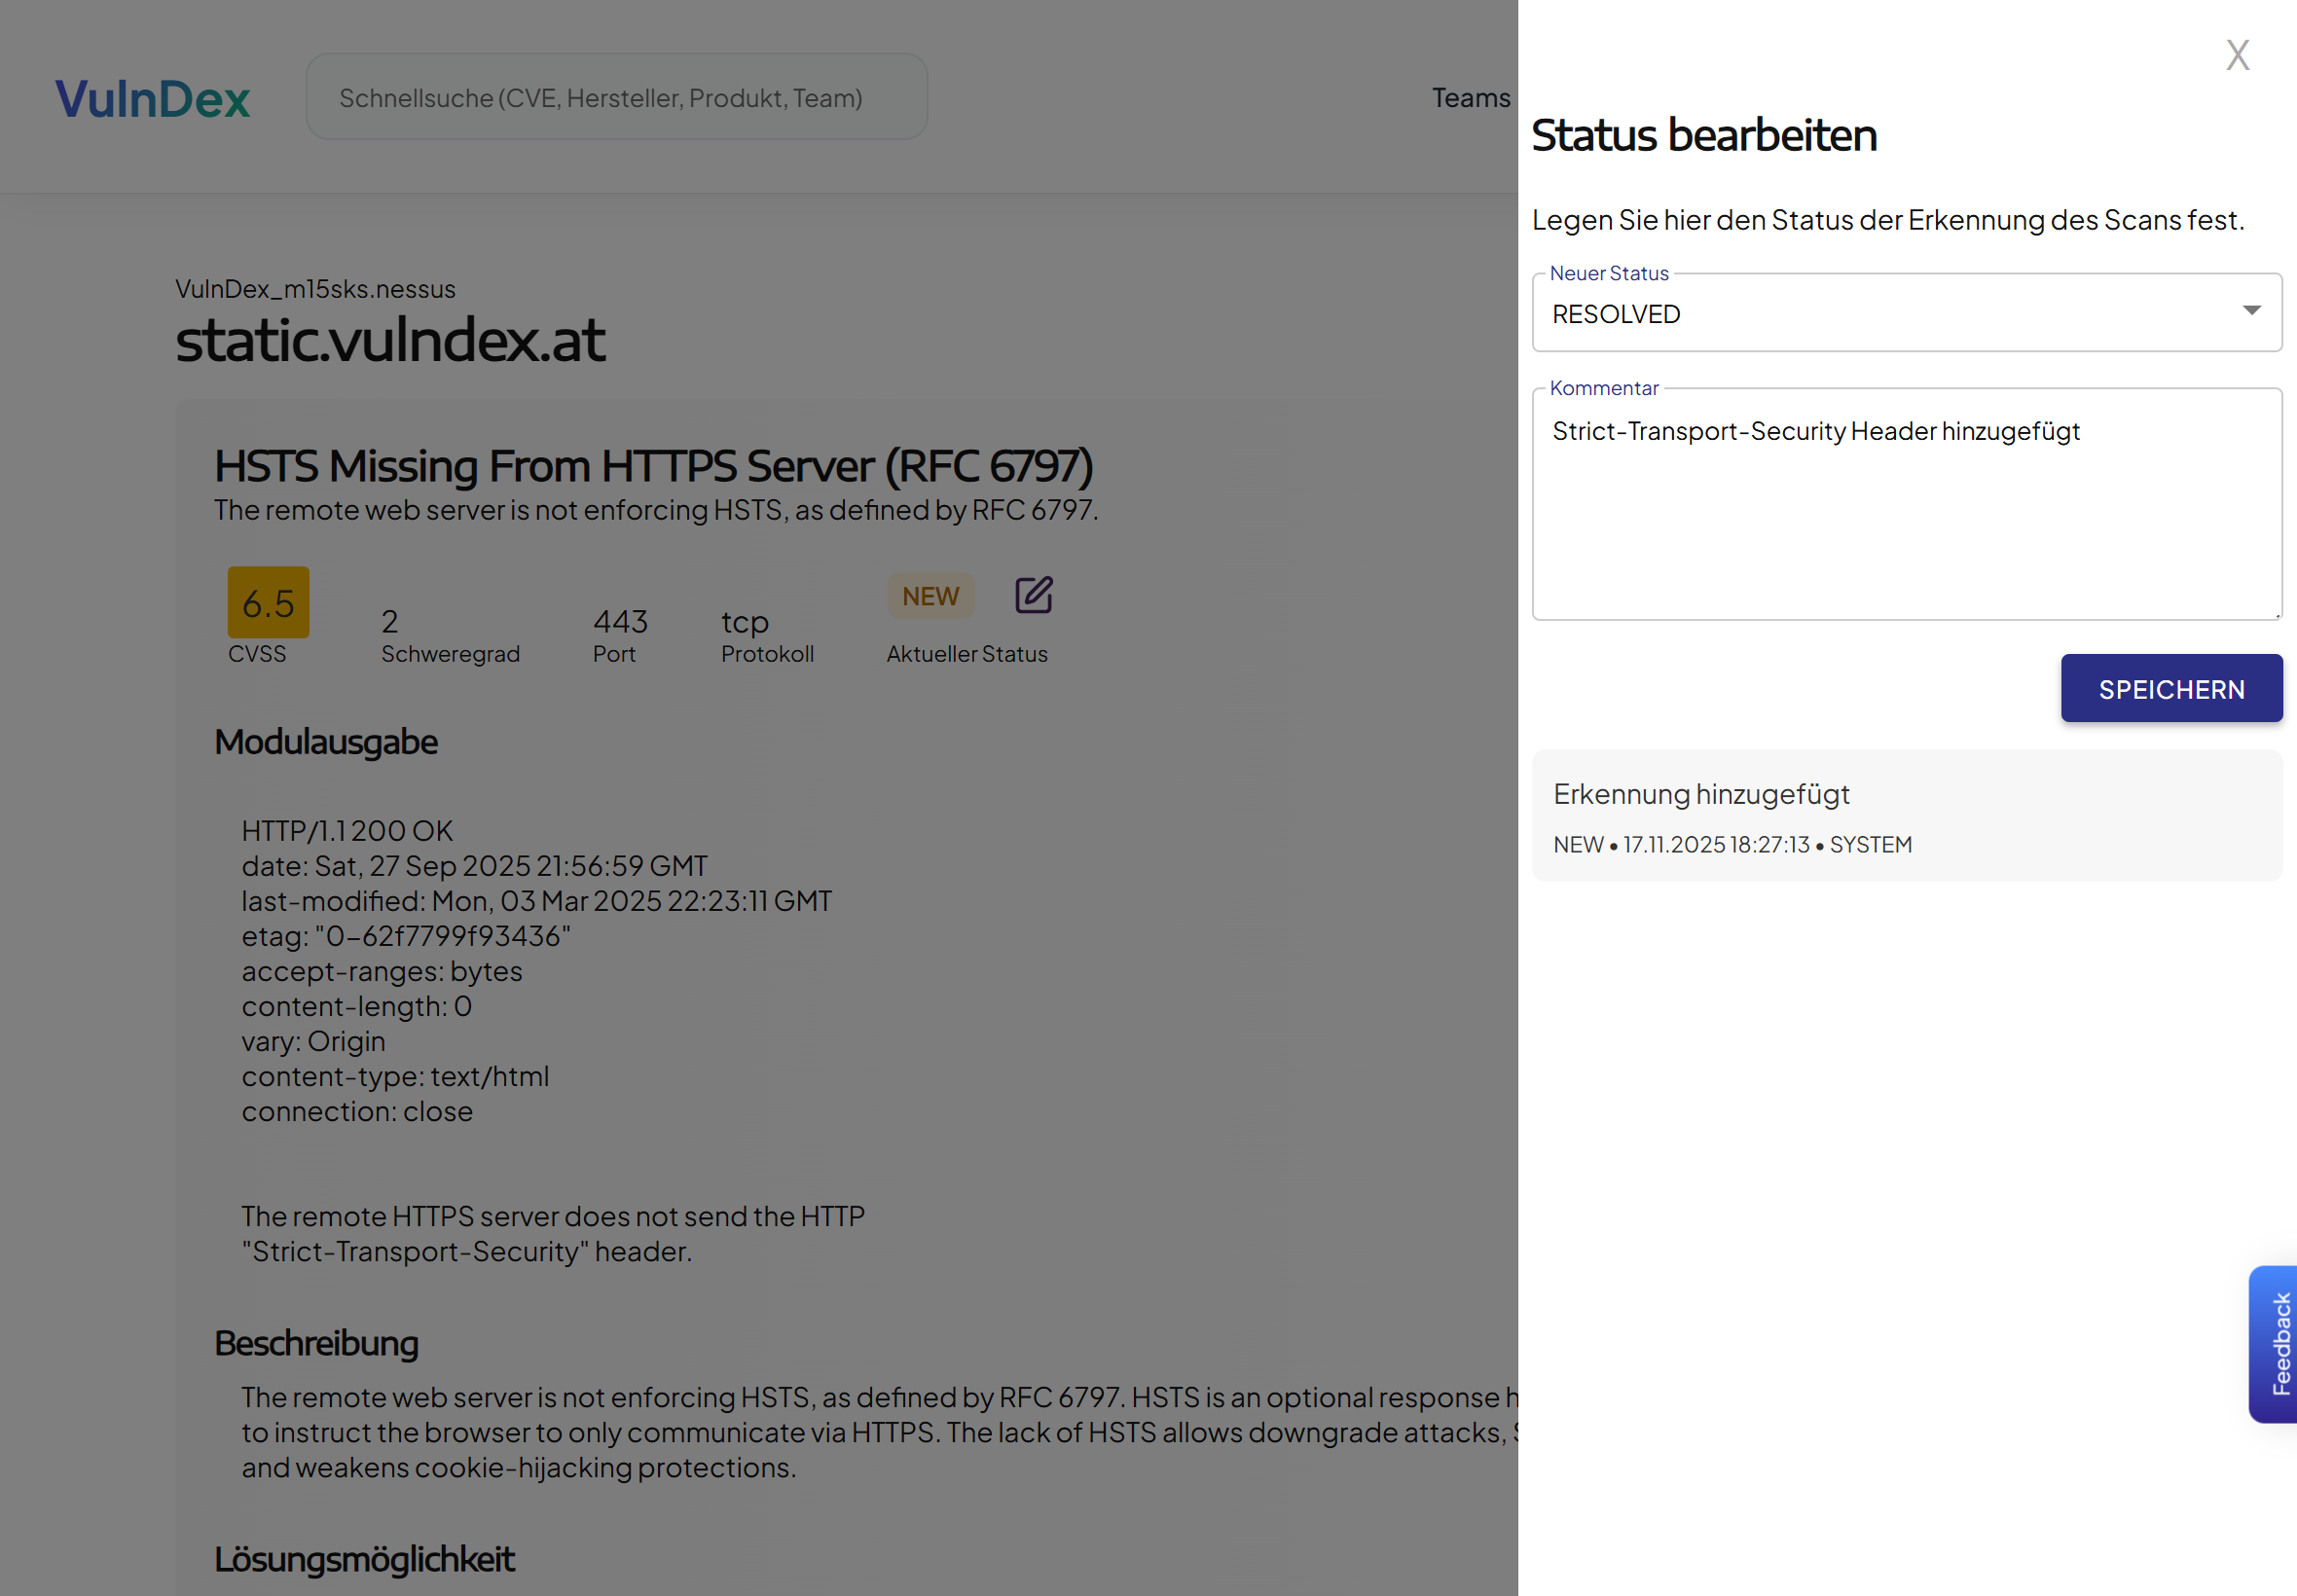The height and width of the screenshot is (1596, 2297).
Task: Select the Modulausgabe section heading
Action: pos(326,741)
